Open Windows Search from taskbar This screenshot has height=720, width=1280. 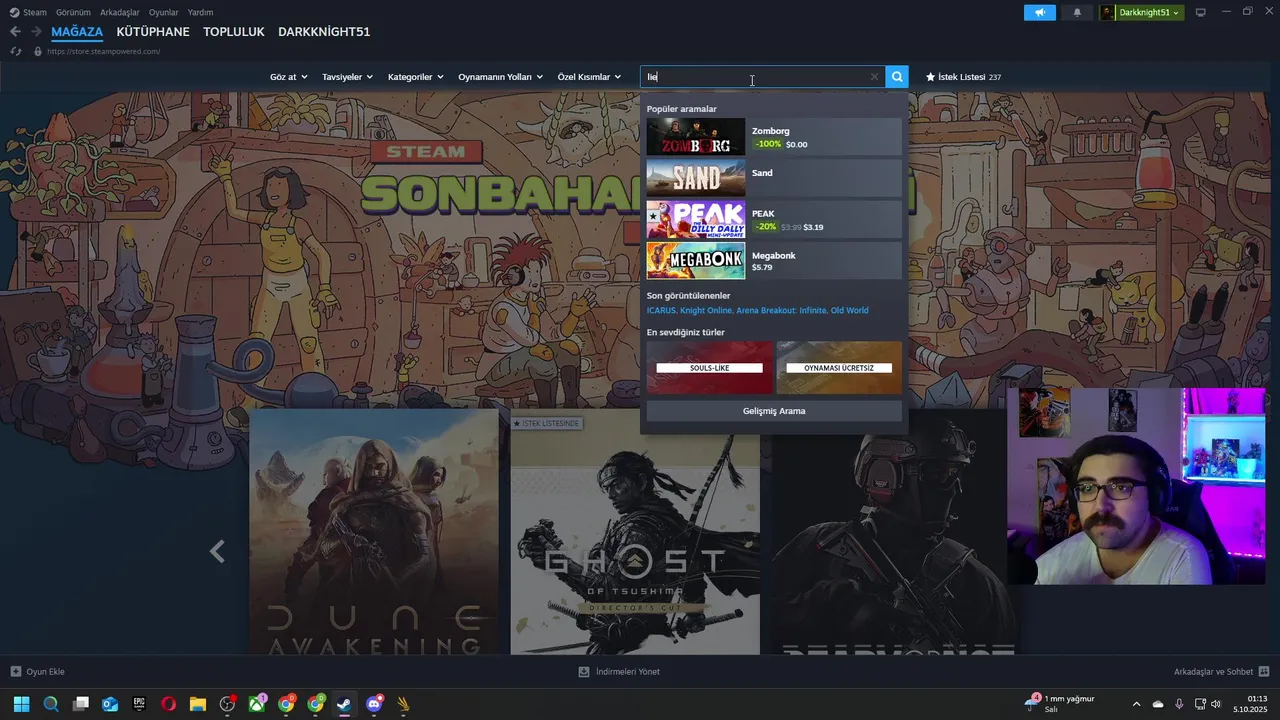click(51, 704)
